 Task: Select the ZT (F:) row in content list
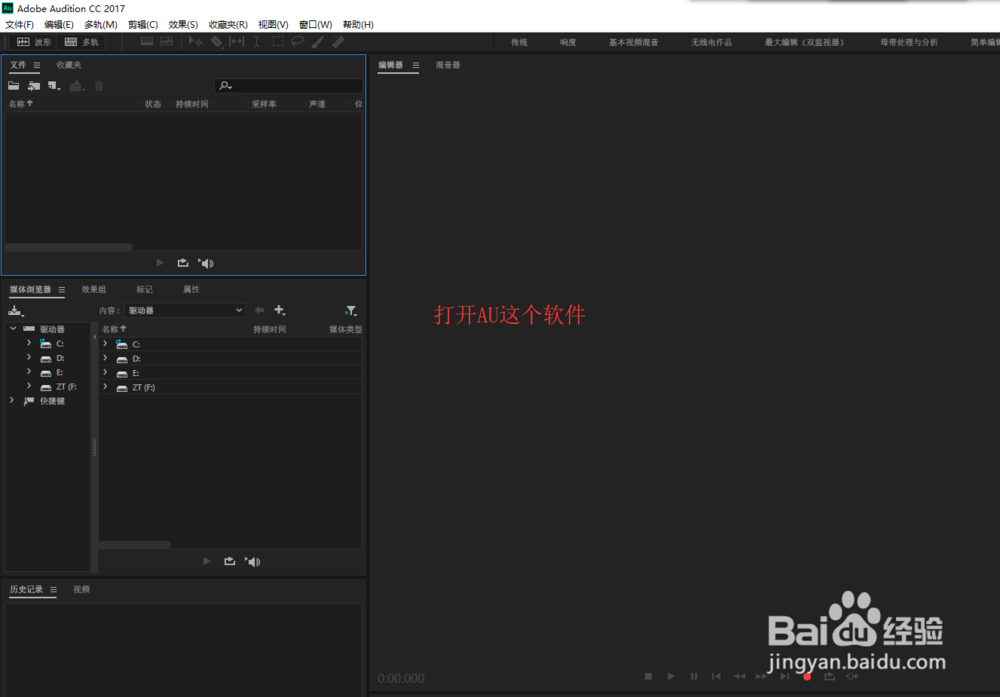(x=231, y=387)
